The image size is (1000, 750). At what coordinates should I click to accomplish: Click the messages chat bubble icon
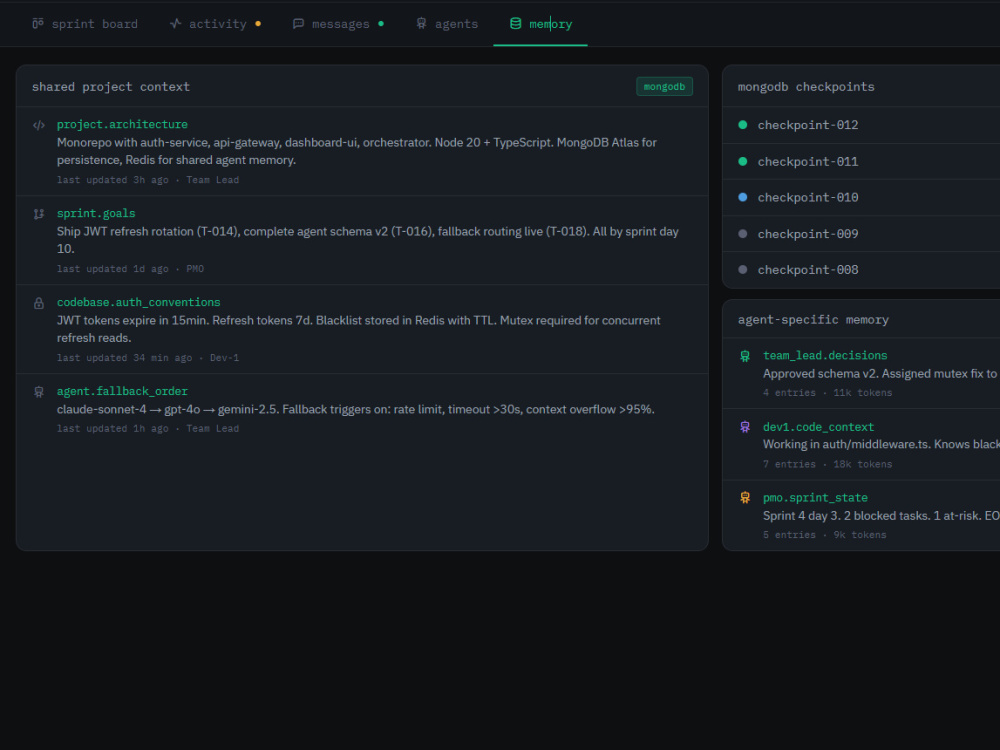[298, 24]
